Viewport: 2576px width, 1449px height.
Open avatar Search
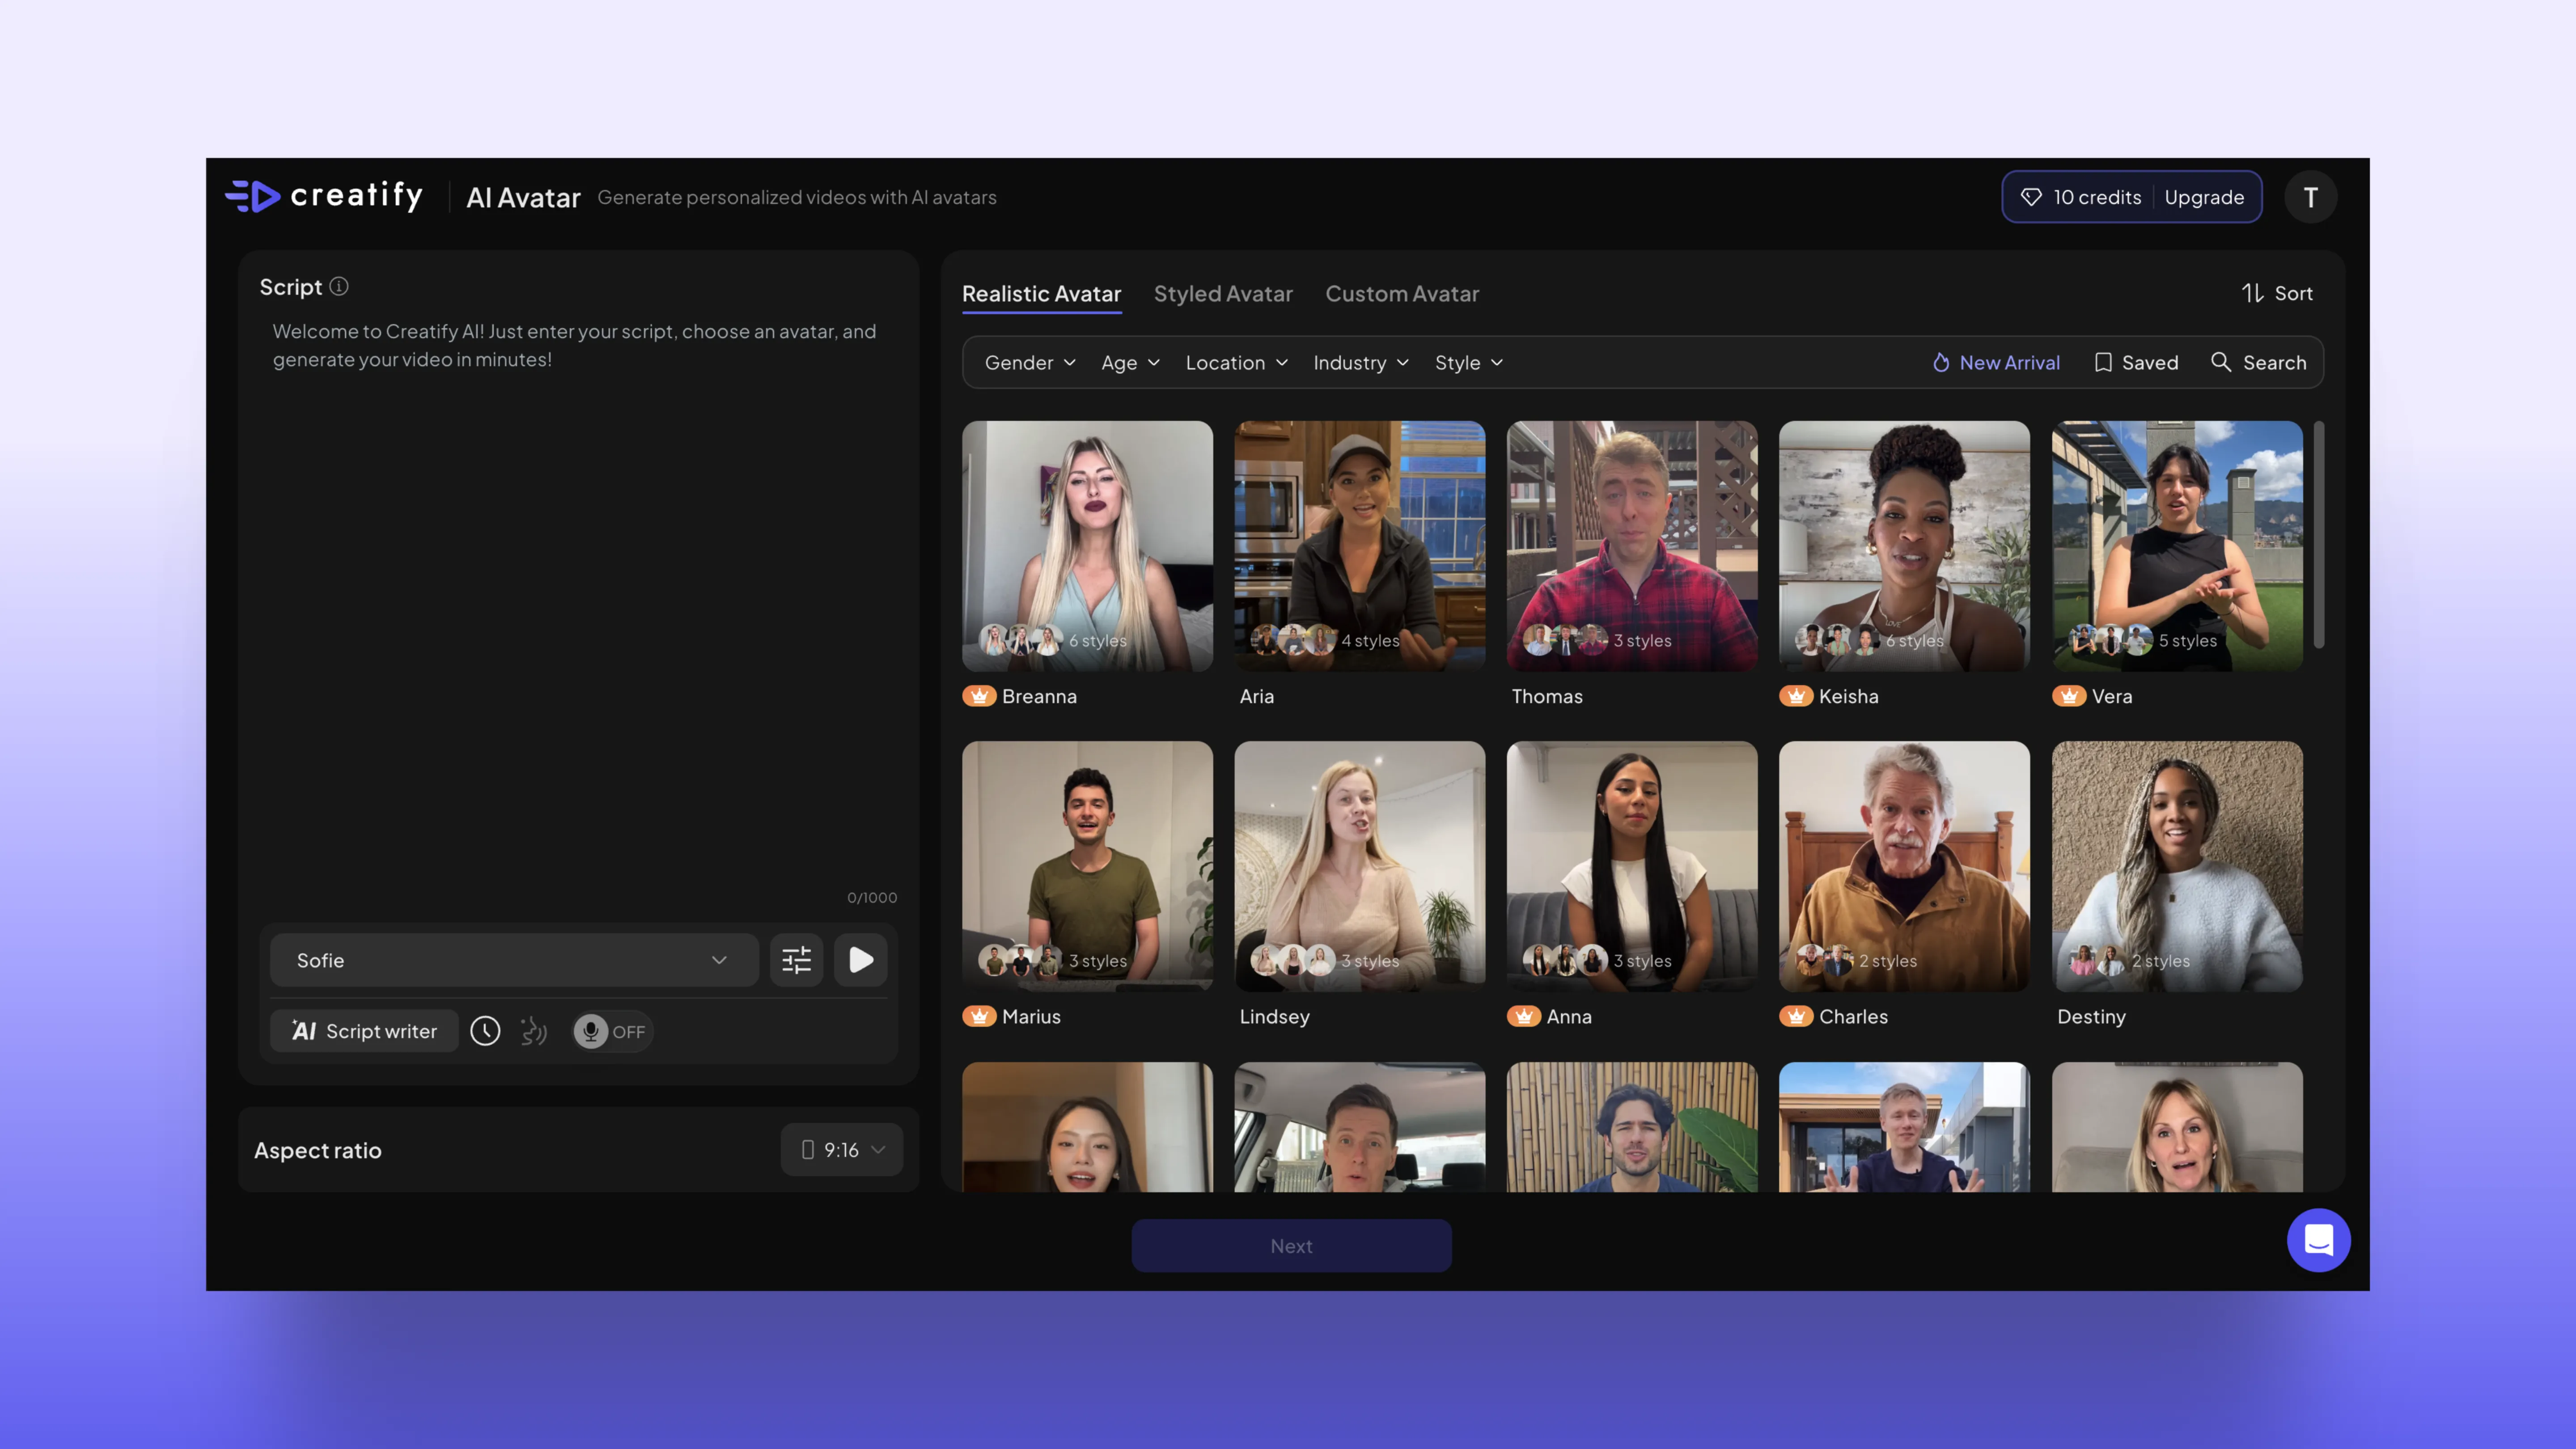[x=2259, y=363]
